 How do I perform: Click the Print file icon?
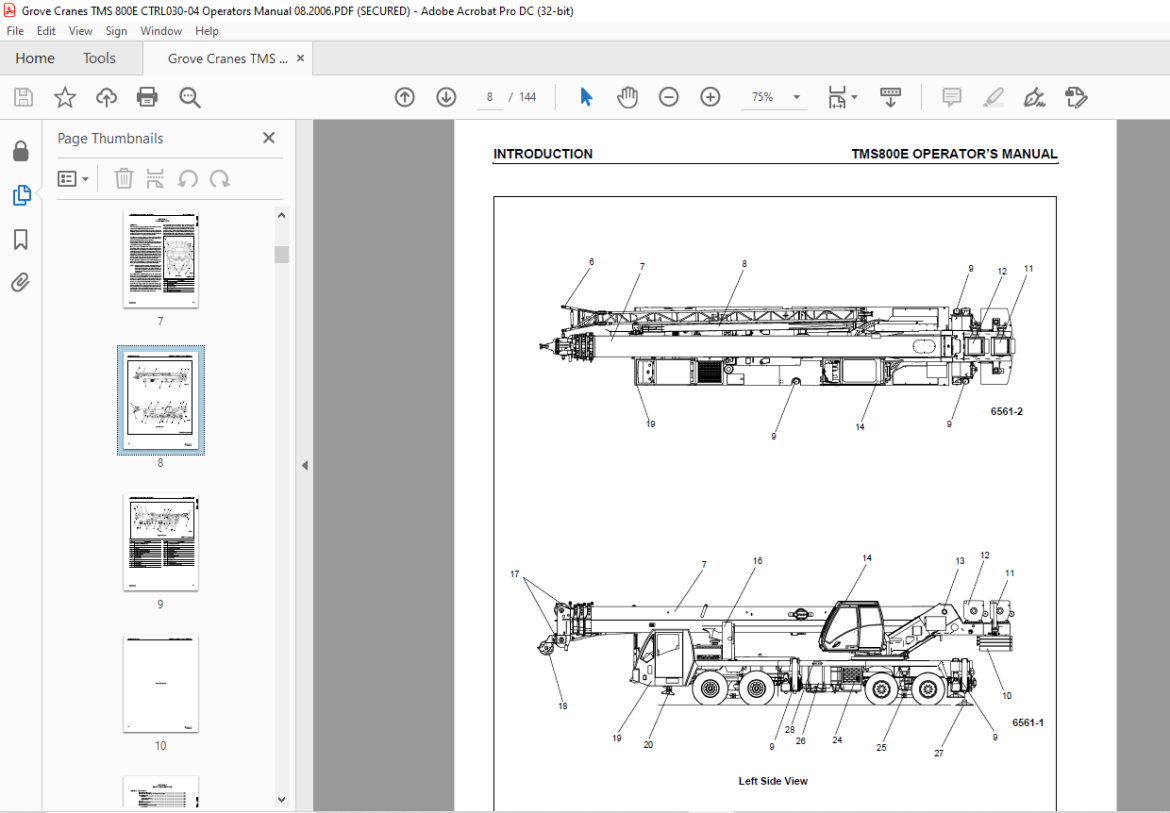[x=147, y=97]
